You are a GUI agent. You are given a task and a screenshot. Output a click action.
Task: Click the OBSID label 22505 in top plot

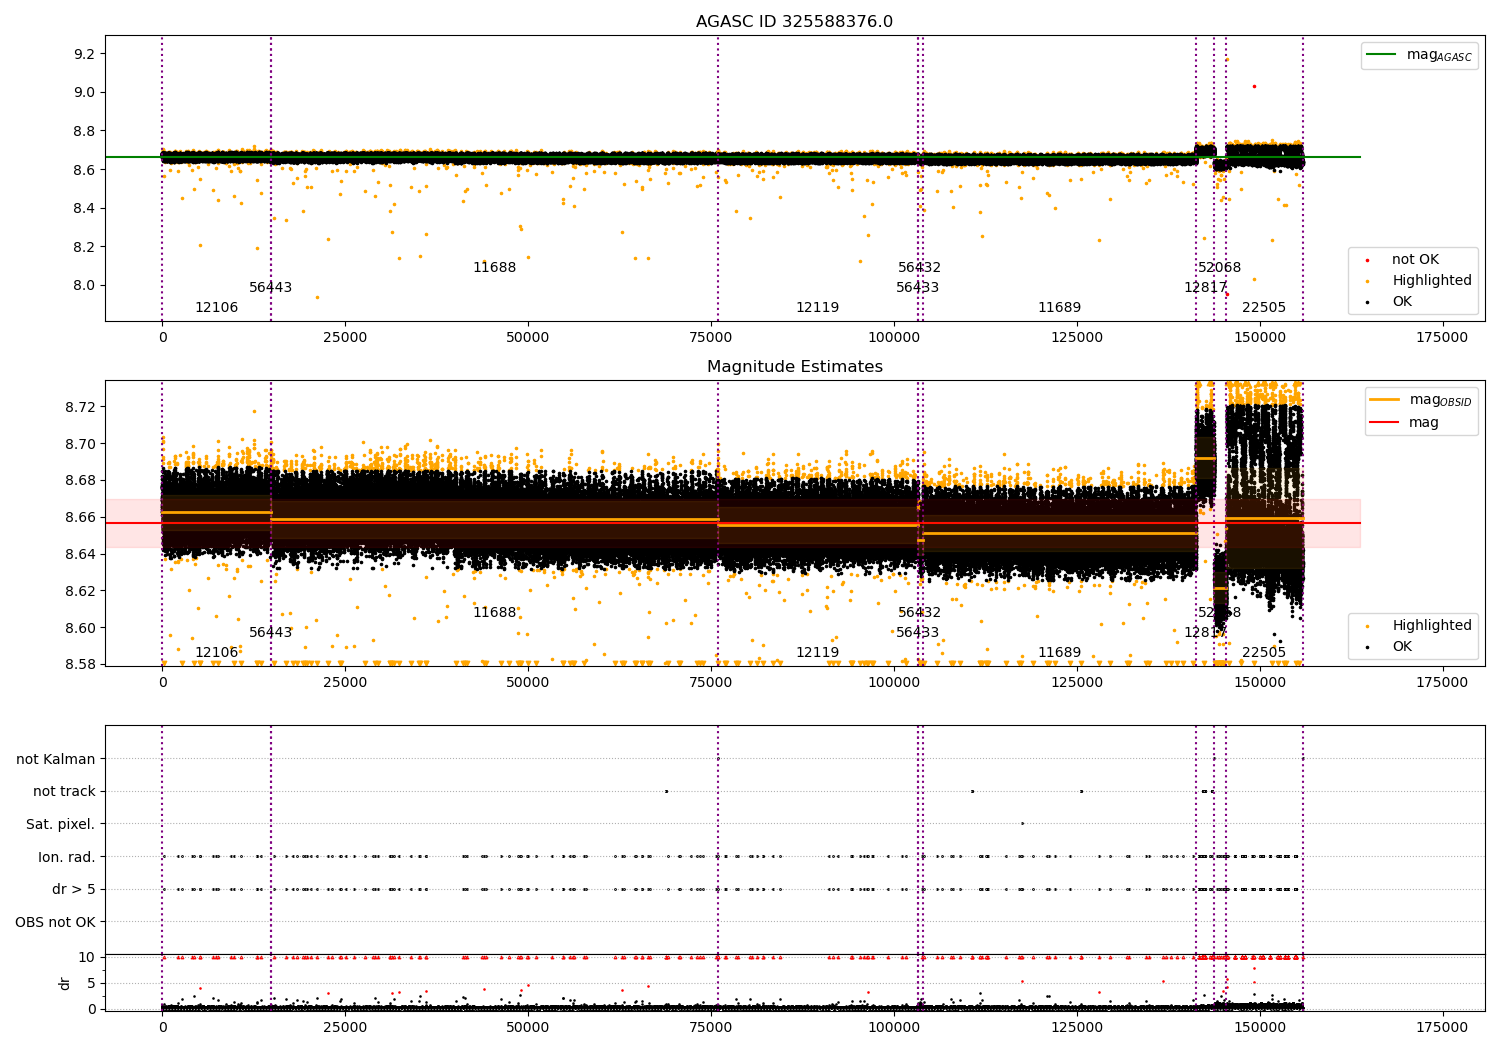coord(1264,308)
